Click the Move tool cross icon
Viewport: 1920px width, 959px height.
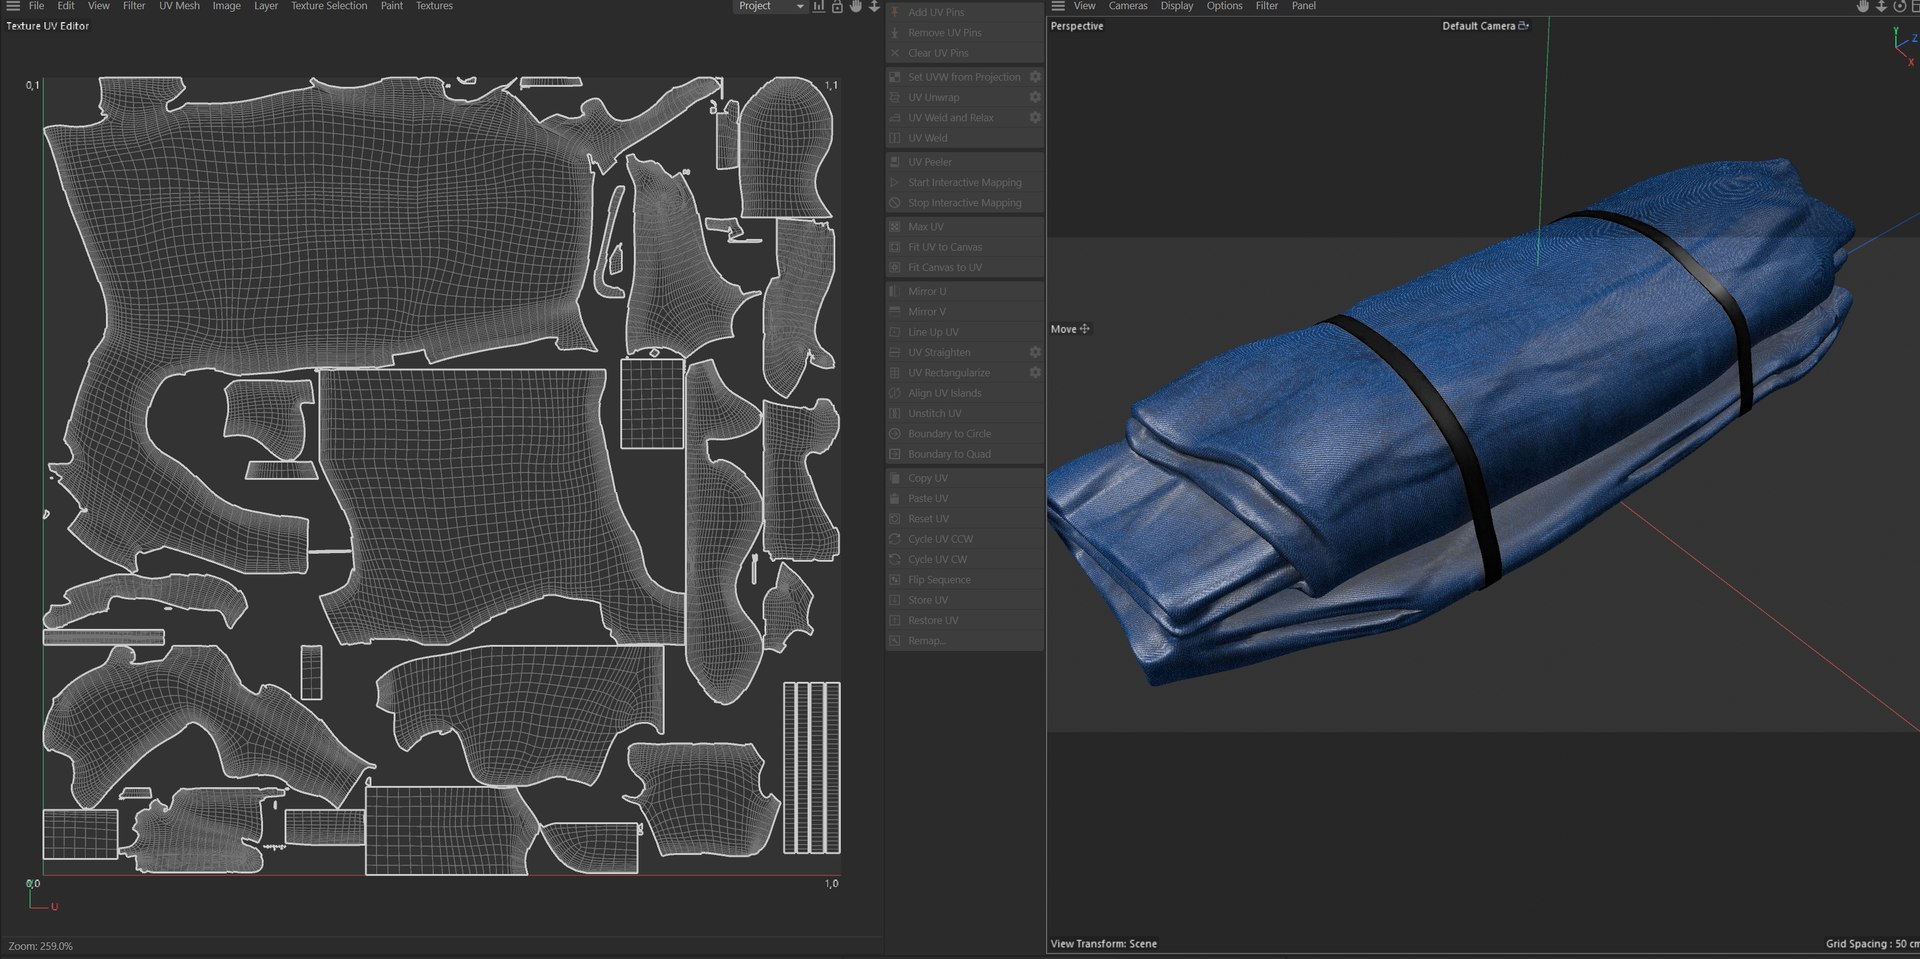1085,329
